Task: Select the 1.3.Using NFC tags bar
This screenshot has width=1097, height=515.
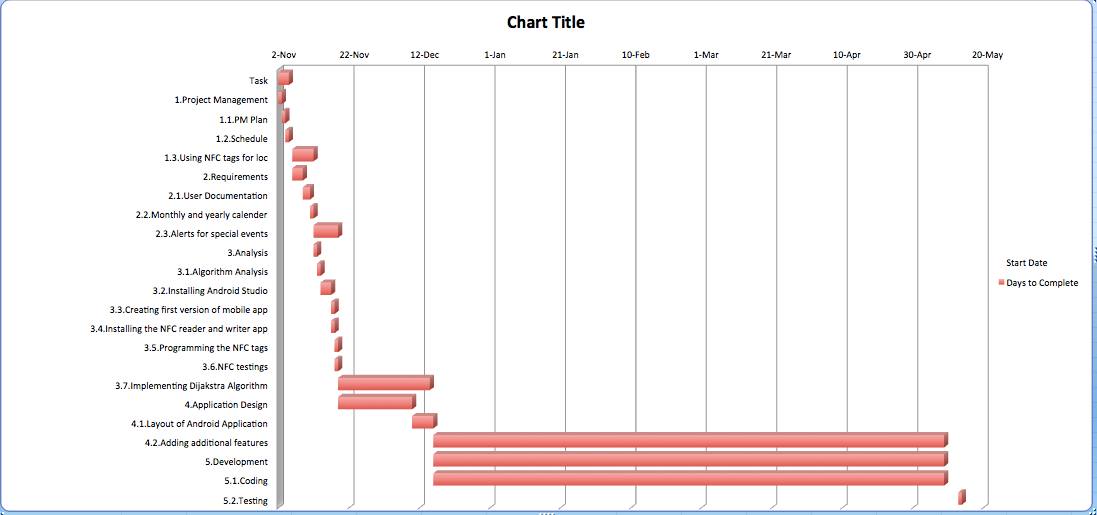Action: [x=303, y=155]
